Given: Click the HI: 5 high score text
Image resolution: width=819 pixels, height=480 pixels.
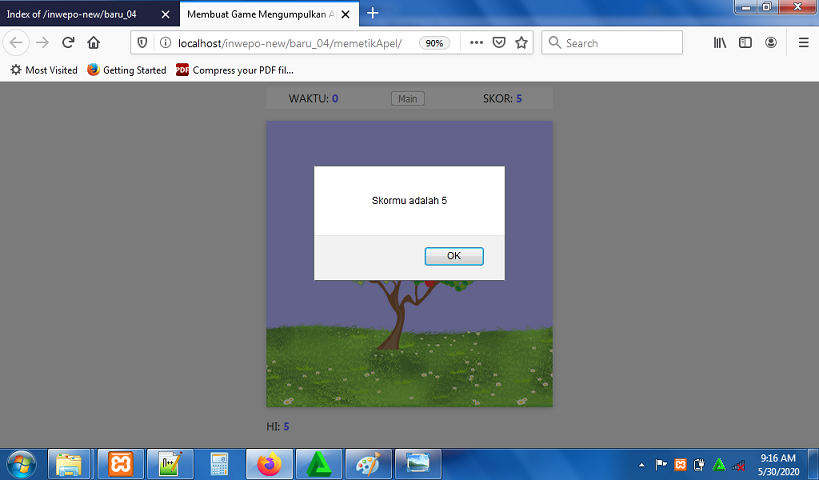Looking at the screenshot, I should (x=277, y=427).
